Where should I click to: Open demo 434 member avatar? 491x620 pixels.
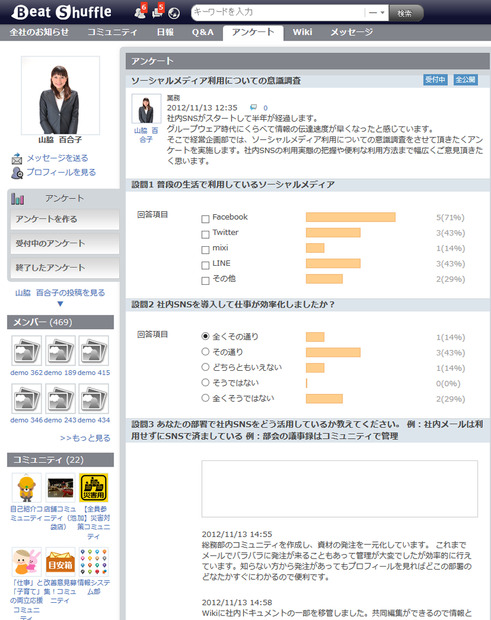click(94, 398)
